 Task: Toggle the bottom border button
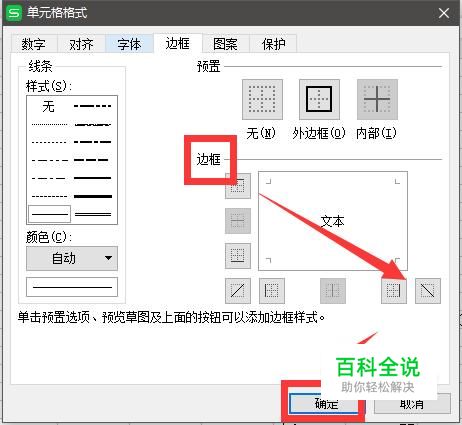pos(238,256)
